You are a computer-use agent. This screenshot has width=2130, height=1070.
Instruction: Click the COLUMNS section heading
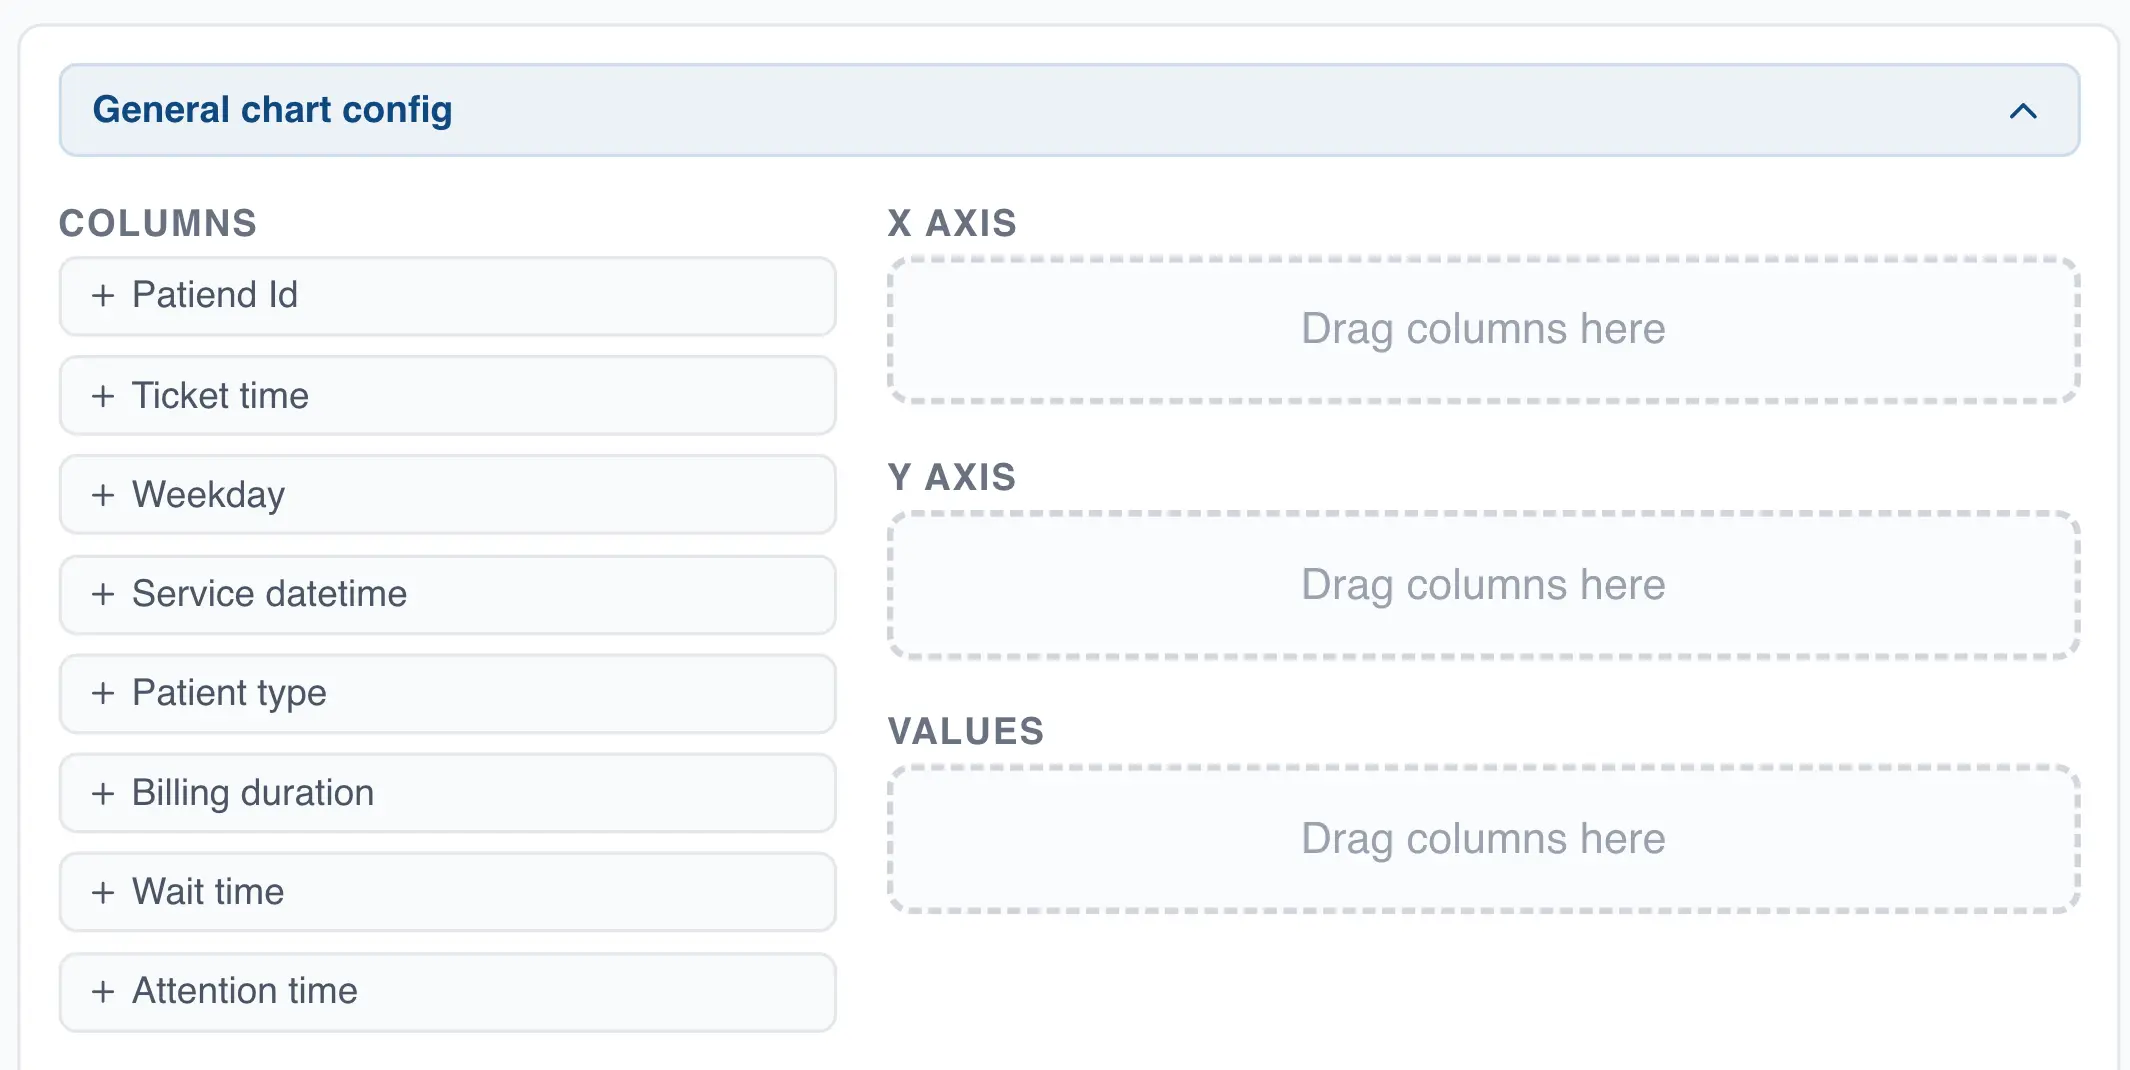[157, 224]
